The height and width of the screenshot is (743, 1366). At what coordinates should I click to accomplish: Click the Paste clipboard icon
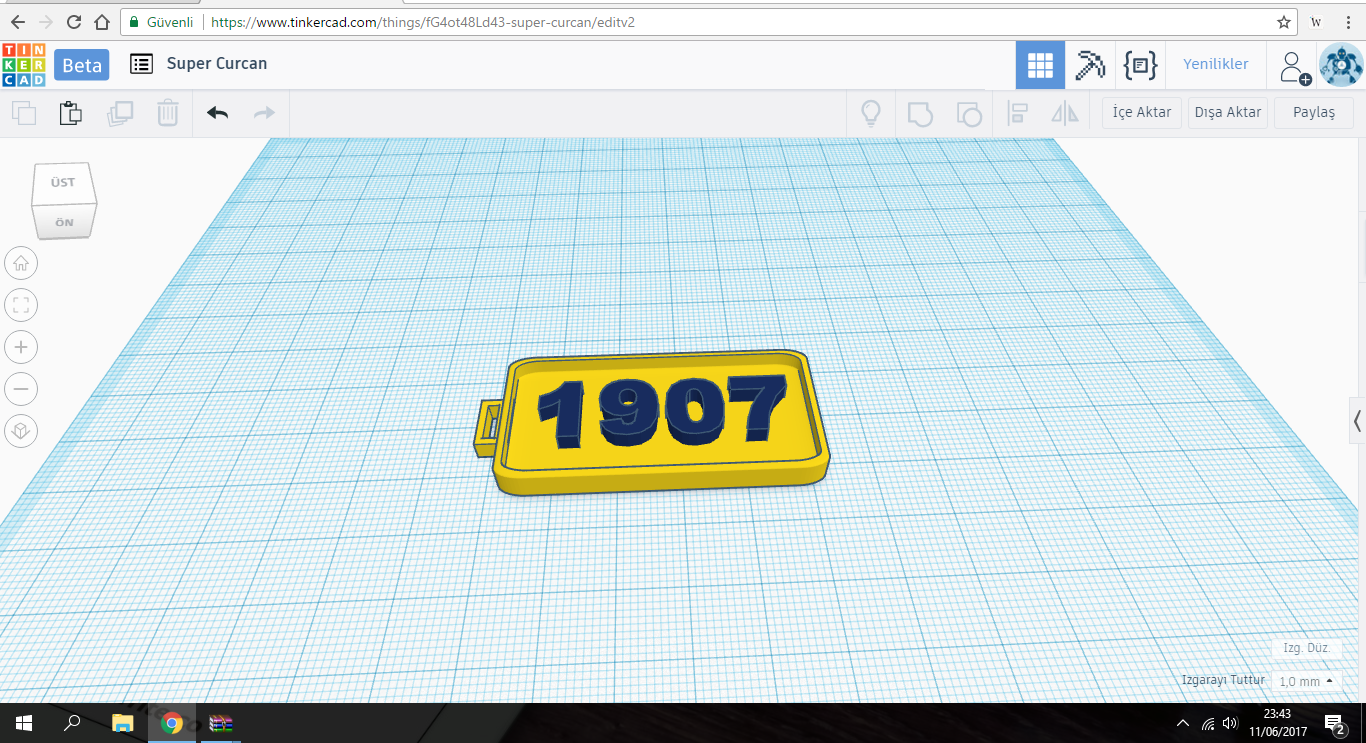tap(71, 113)
